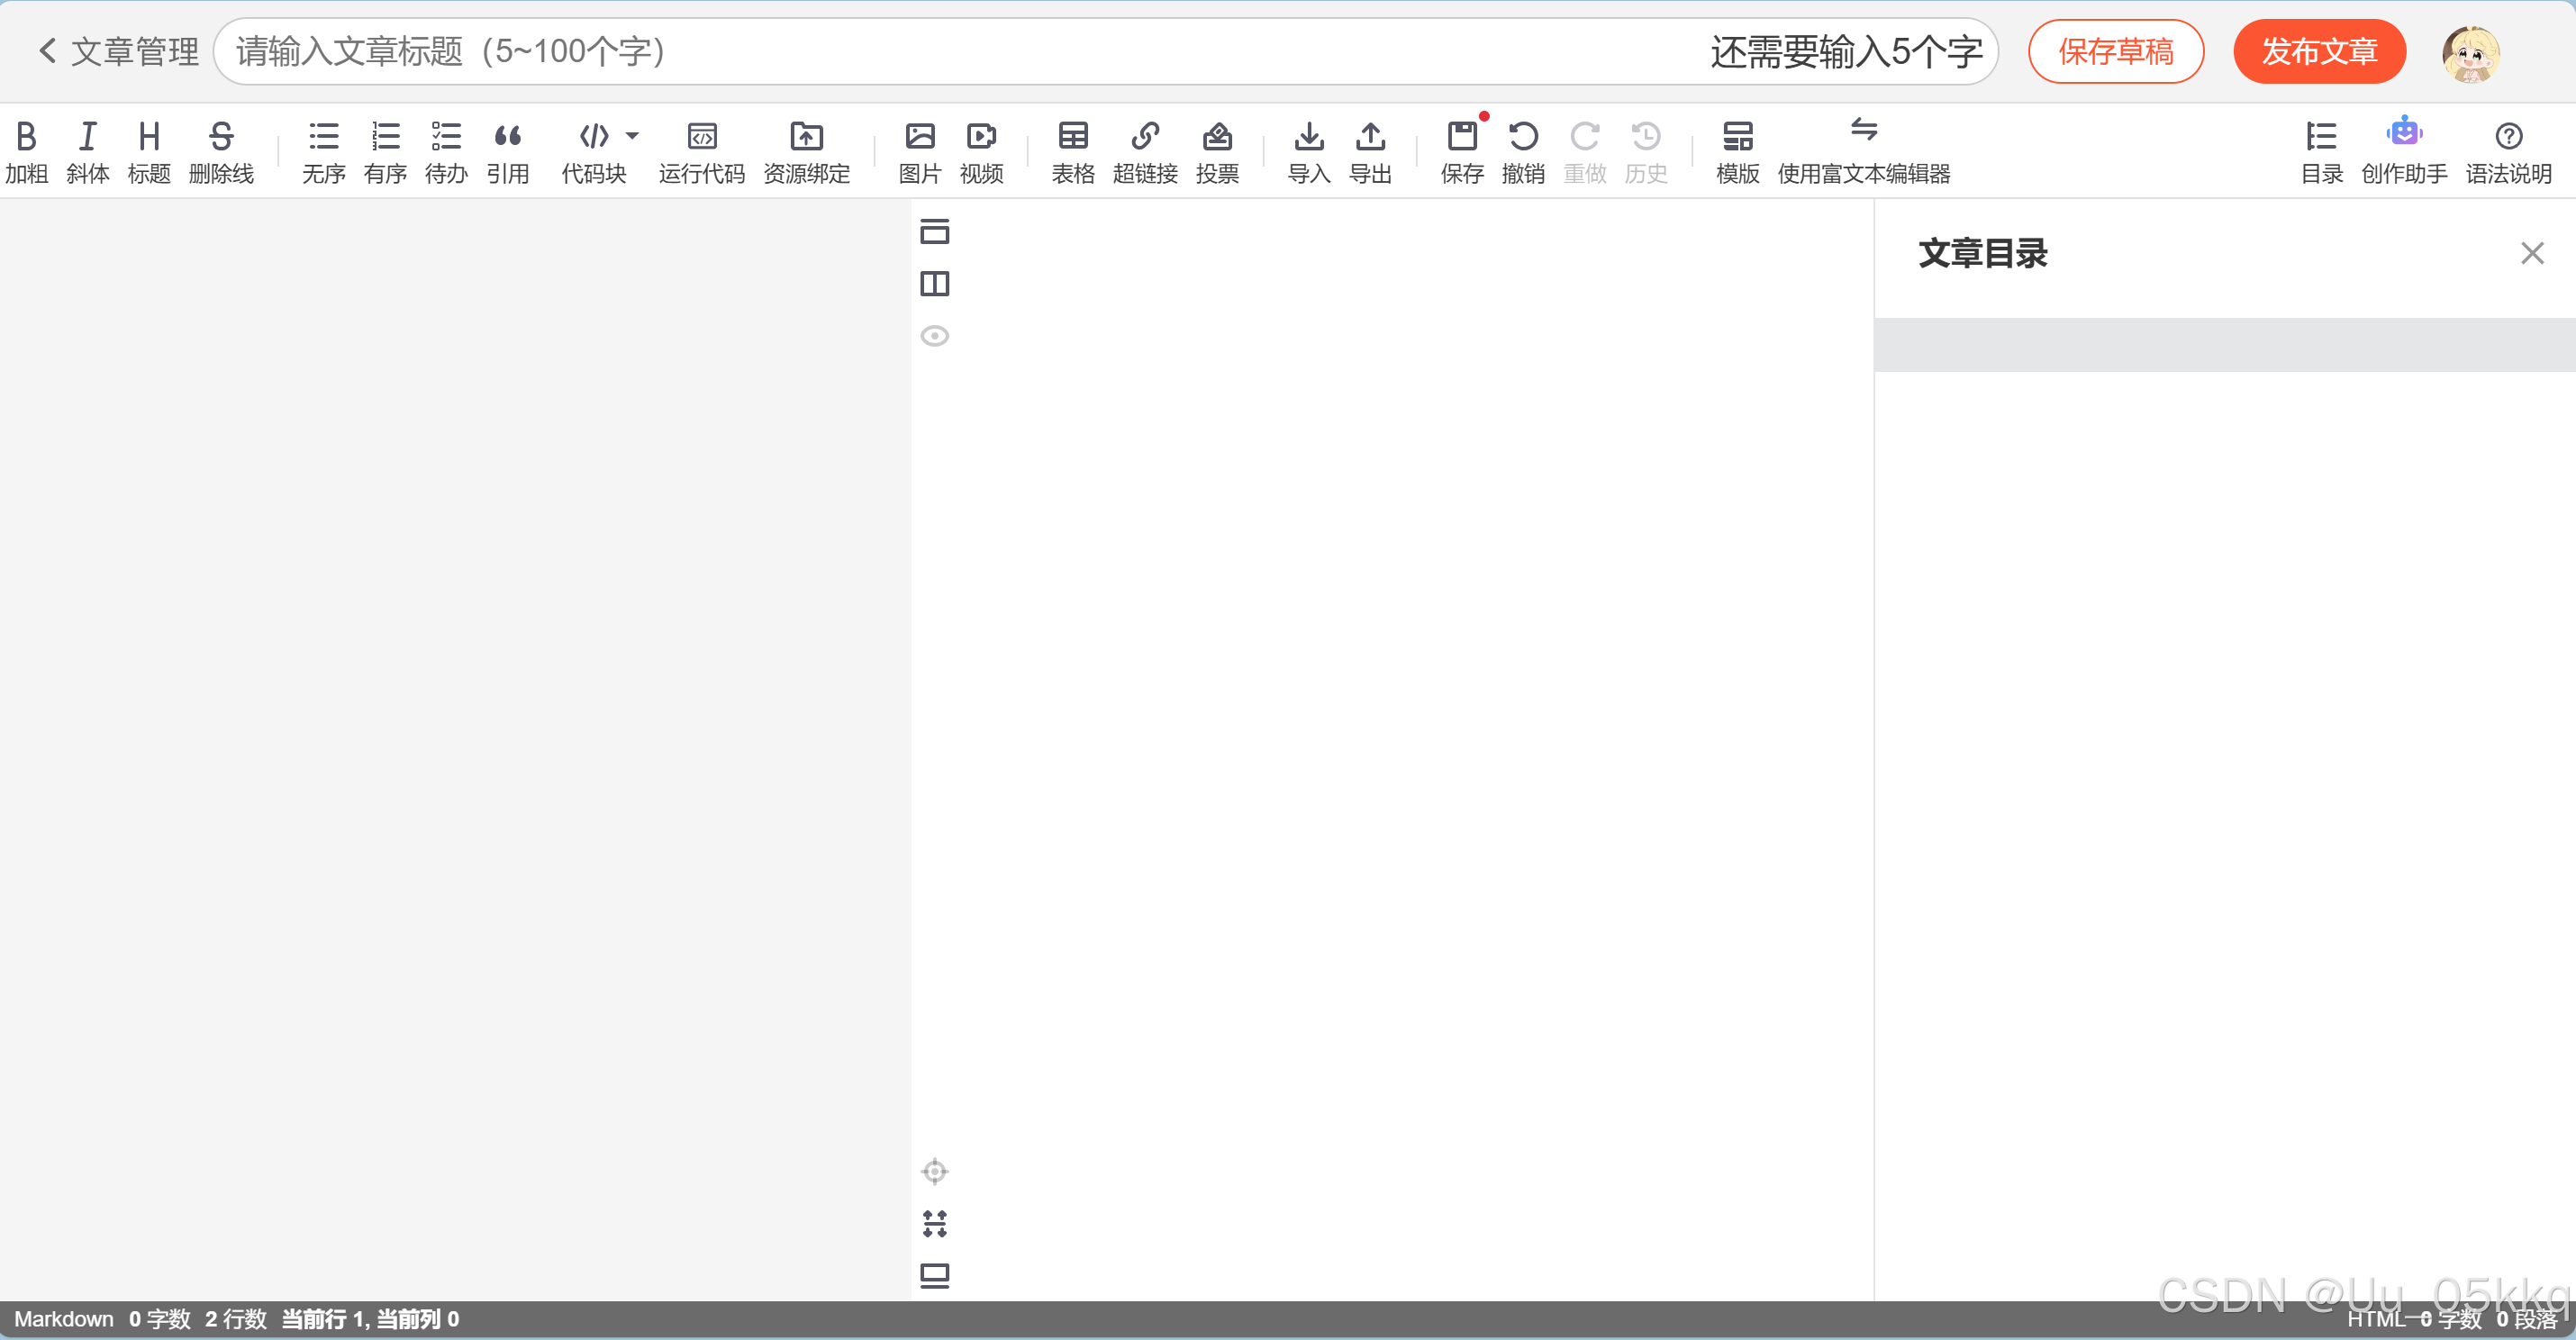
Task: Click the 保存草稿 button
Action: coord(2115,51)
